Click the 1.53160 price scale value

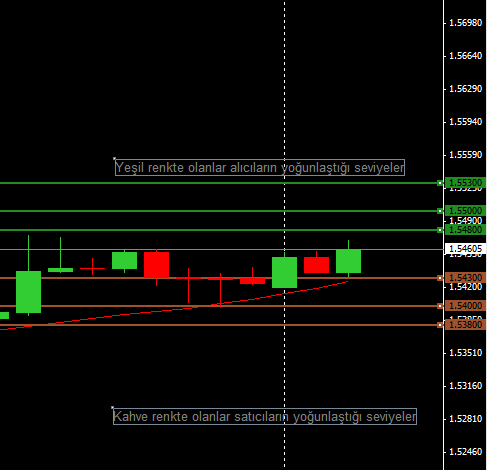pyautogui.click(x=465, y=386)
